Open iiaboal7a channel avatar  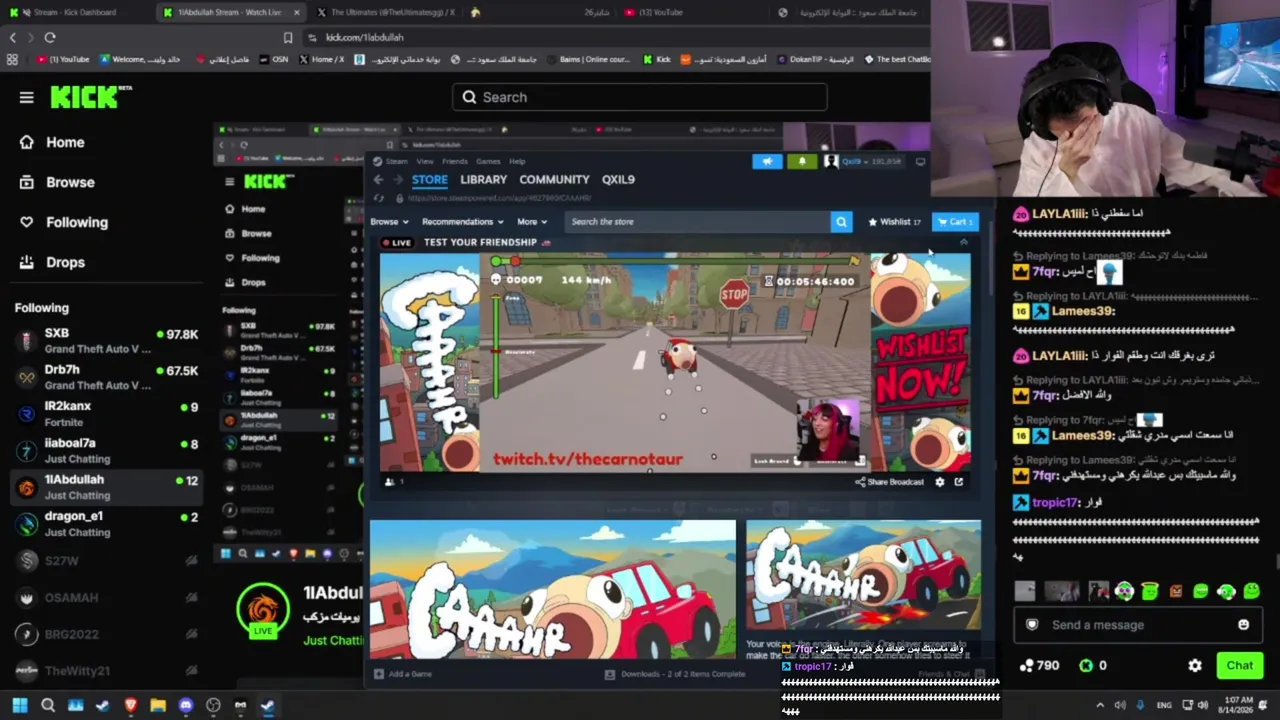[x=27, y=451]
